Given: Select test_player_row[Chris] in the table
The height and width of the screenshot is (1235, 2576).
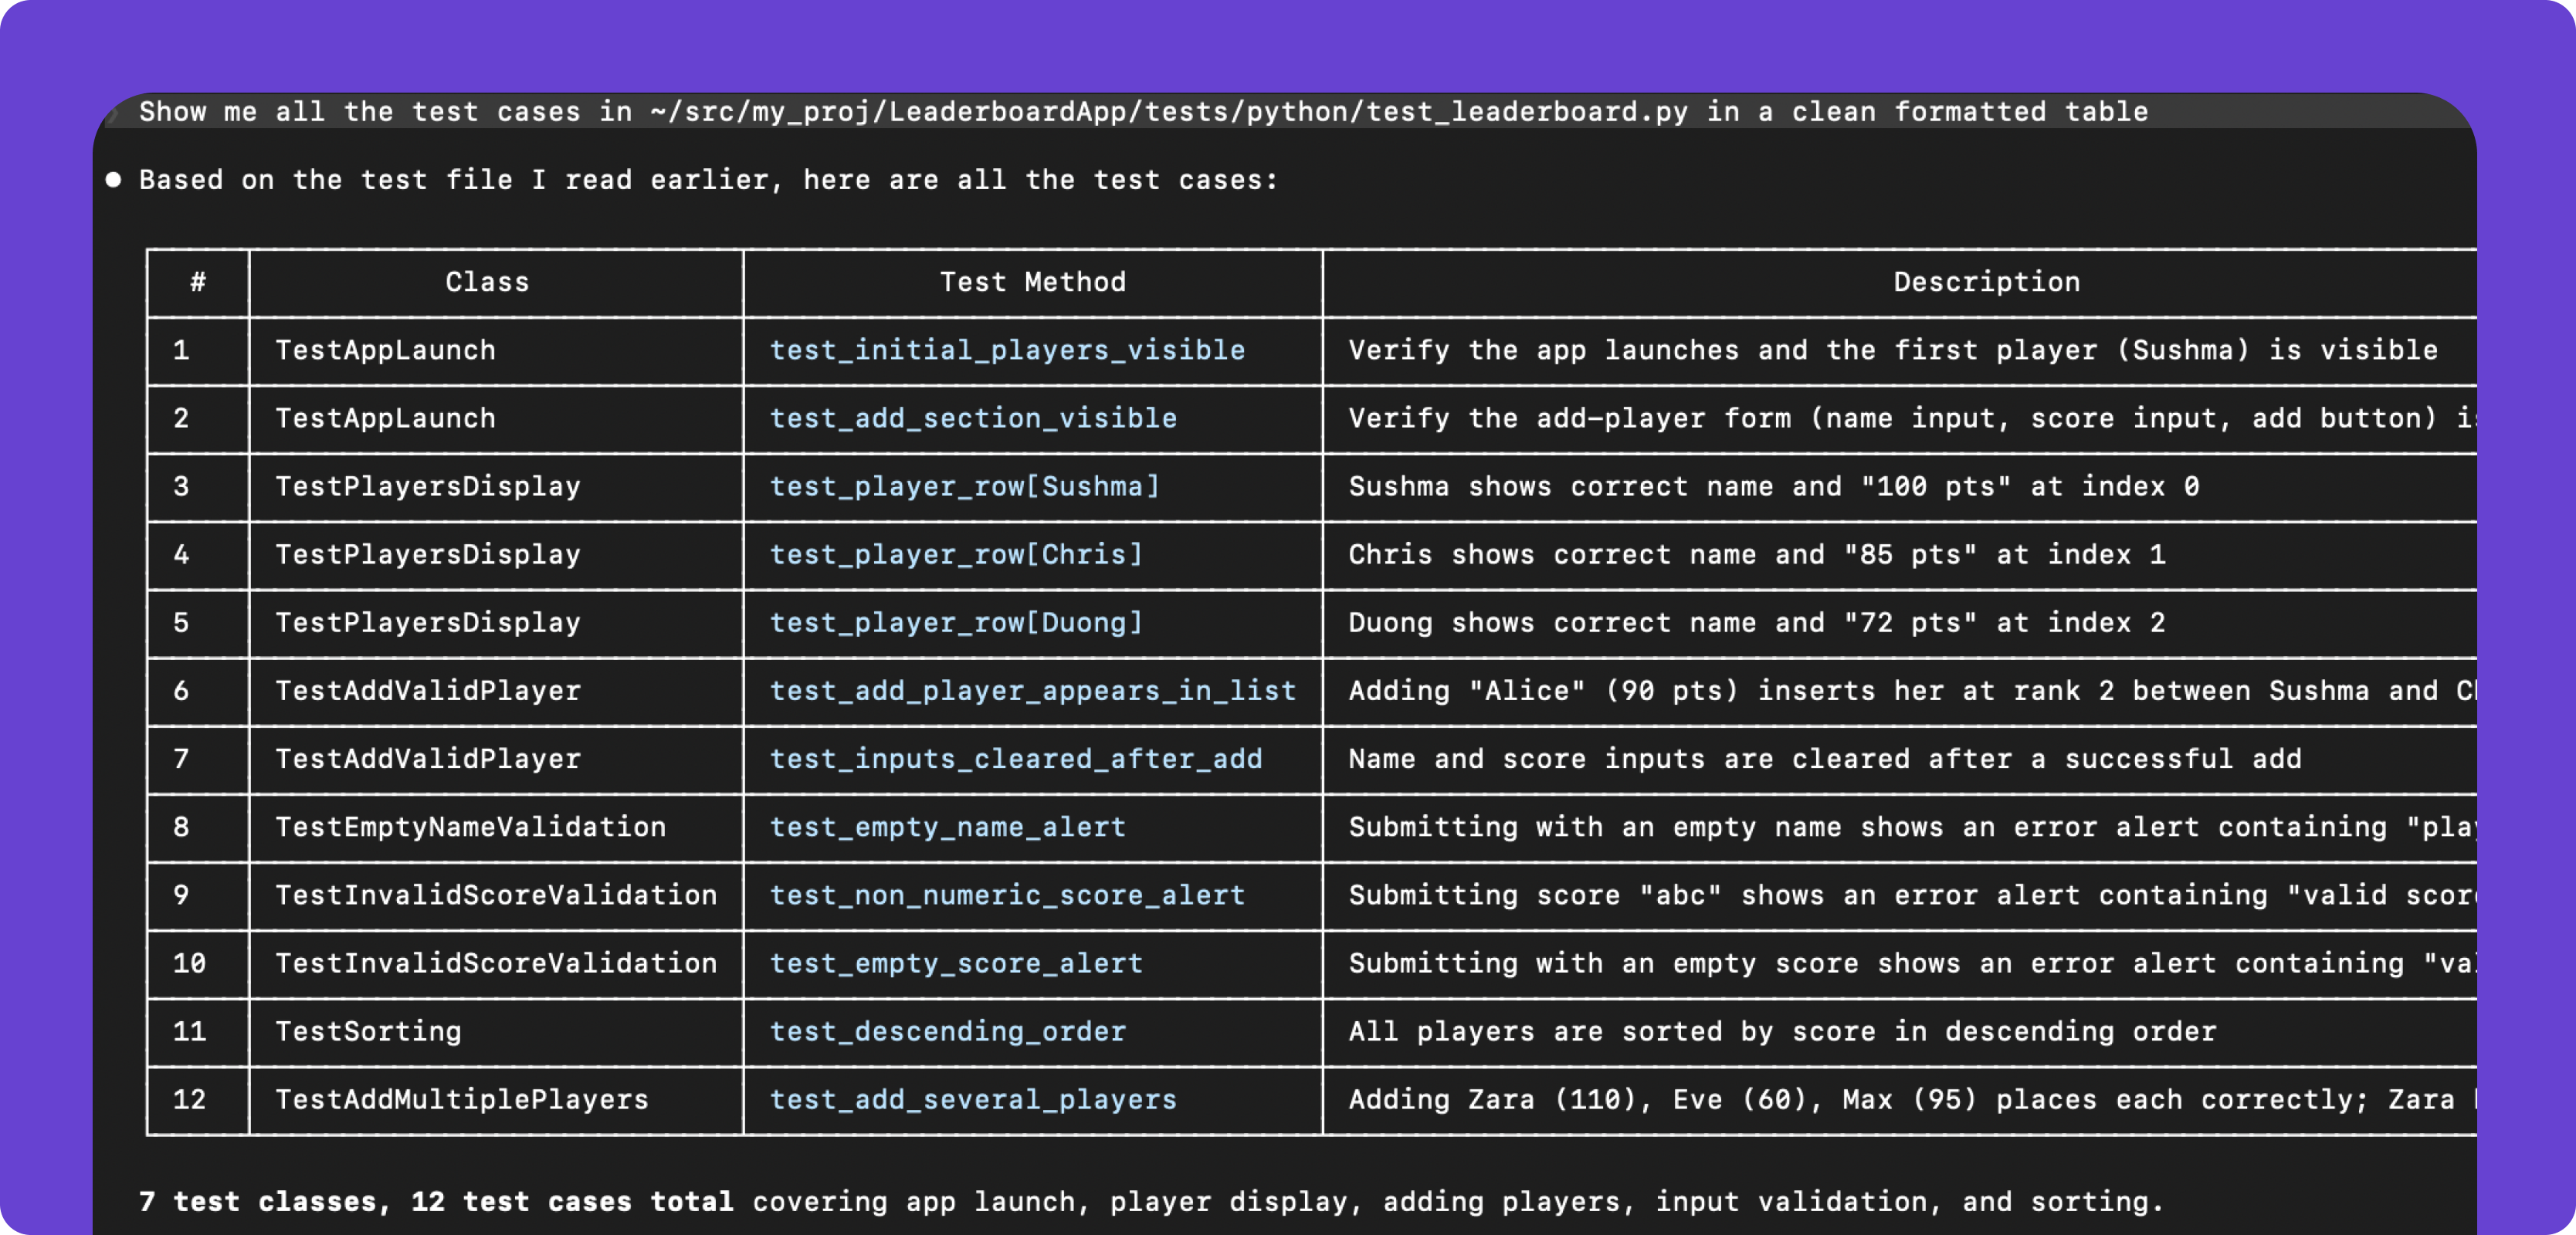Looking at the screenshot, I should pyautogui.click(x=954, y=554).
